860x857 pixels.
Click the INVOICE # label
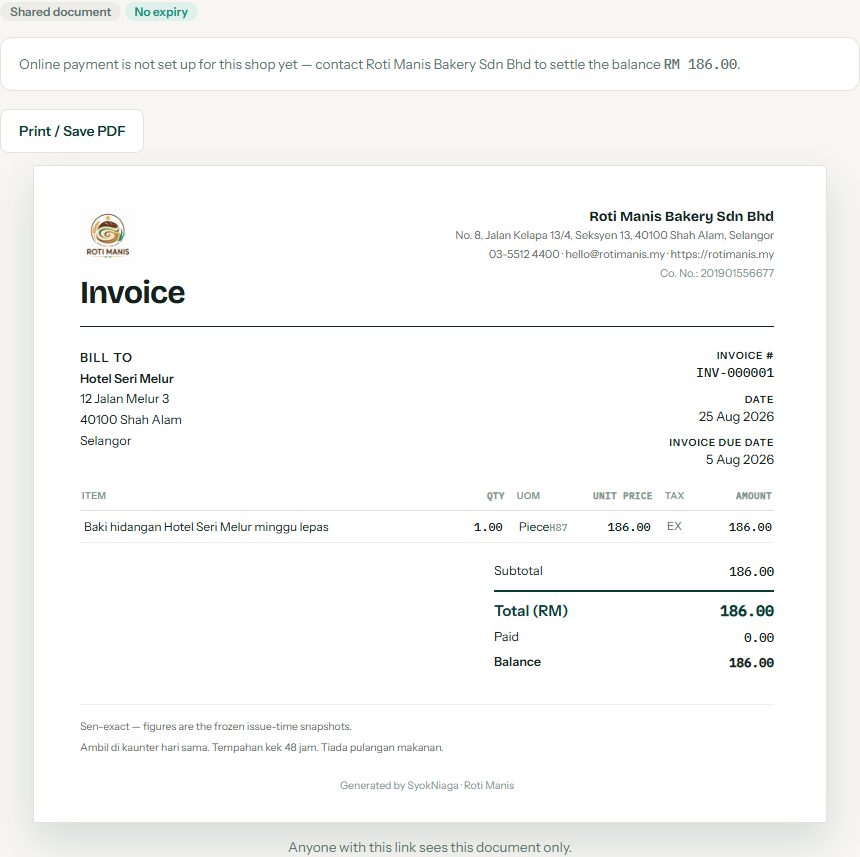(x=745, y=355)
